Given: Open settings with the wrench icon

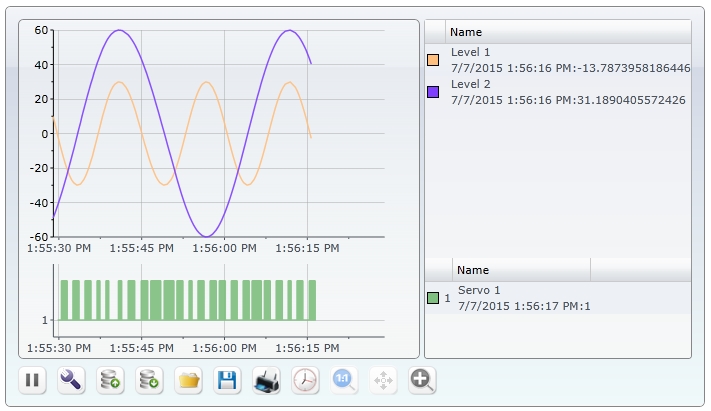Looking at the screenshot, I should pos(71,380).
